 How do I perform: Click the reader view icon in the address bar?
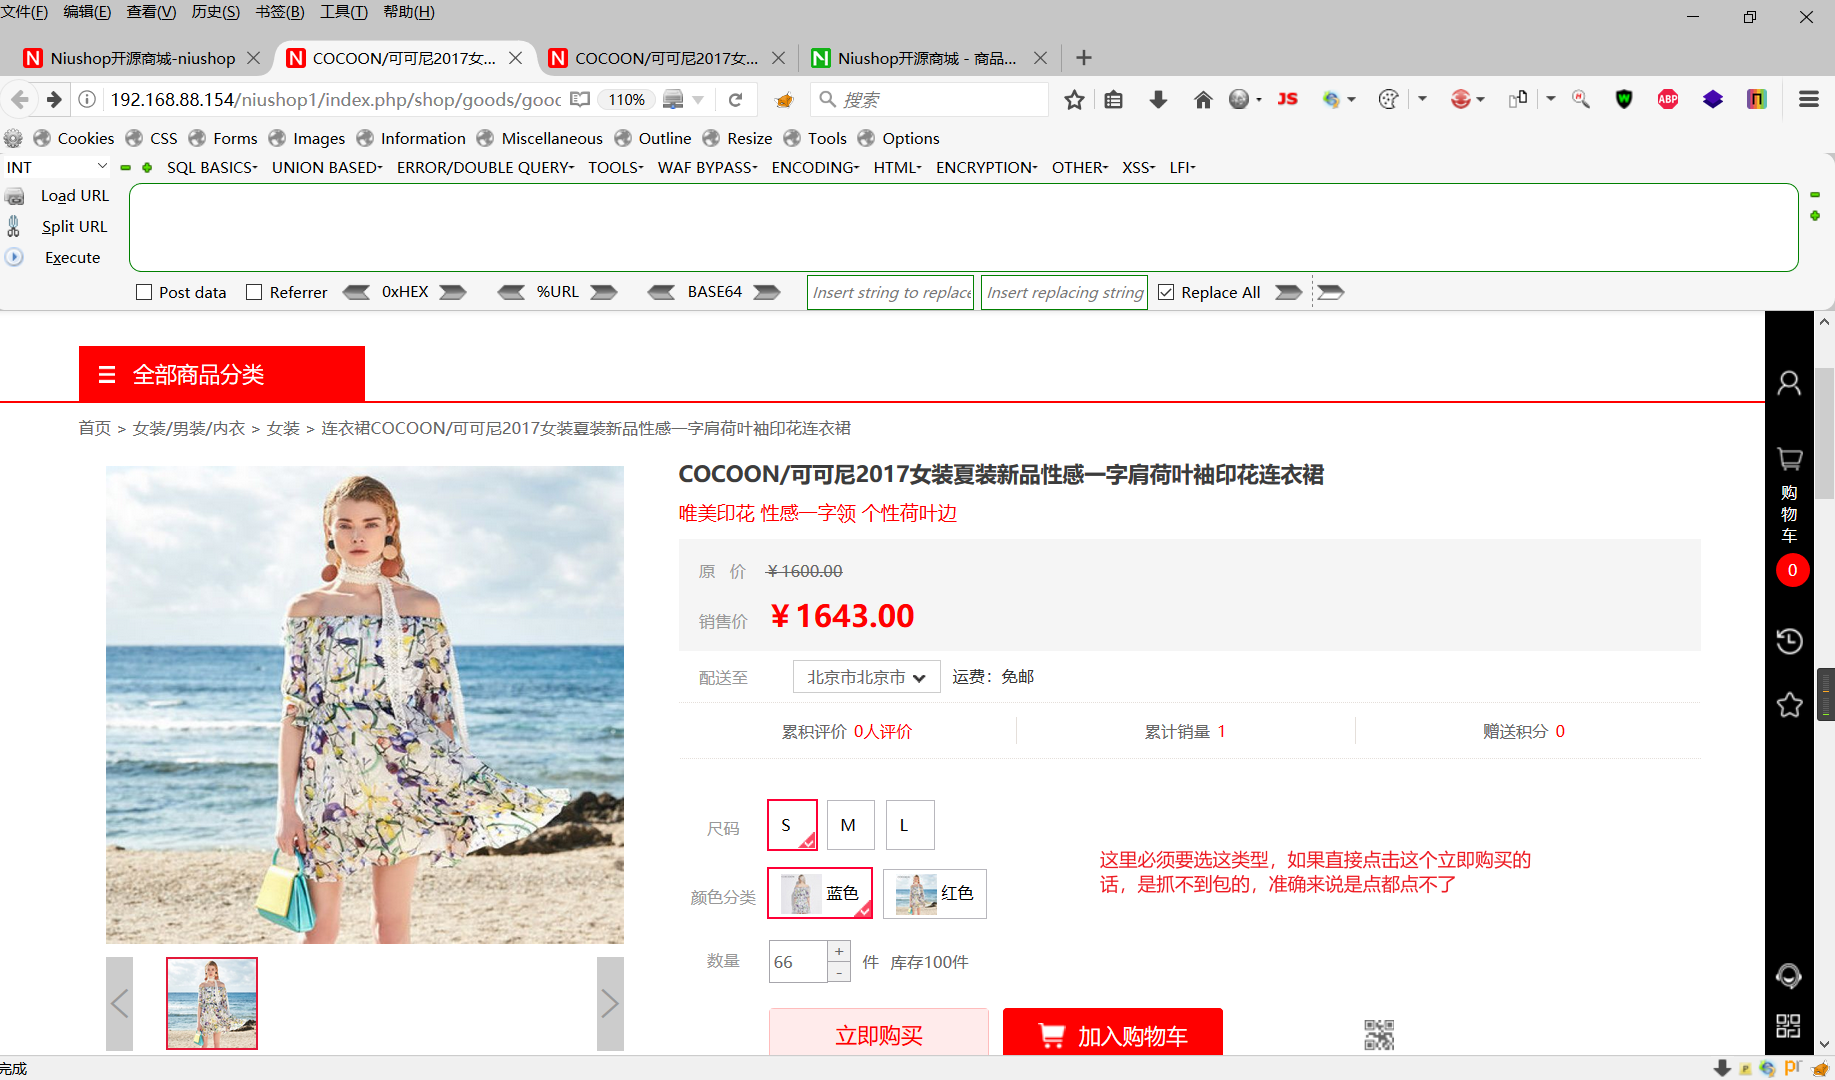(580, 99)
